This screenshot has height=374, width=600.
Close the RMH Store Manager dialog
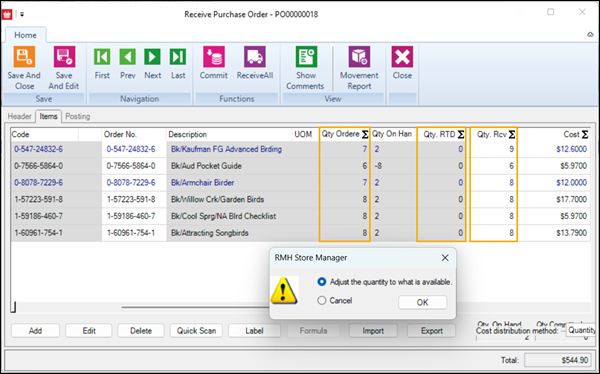tap(445, 258)
